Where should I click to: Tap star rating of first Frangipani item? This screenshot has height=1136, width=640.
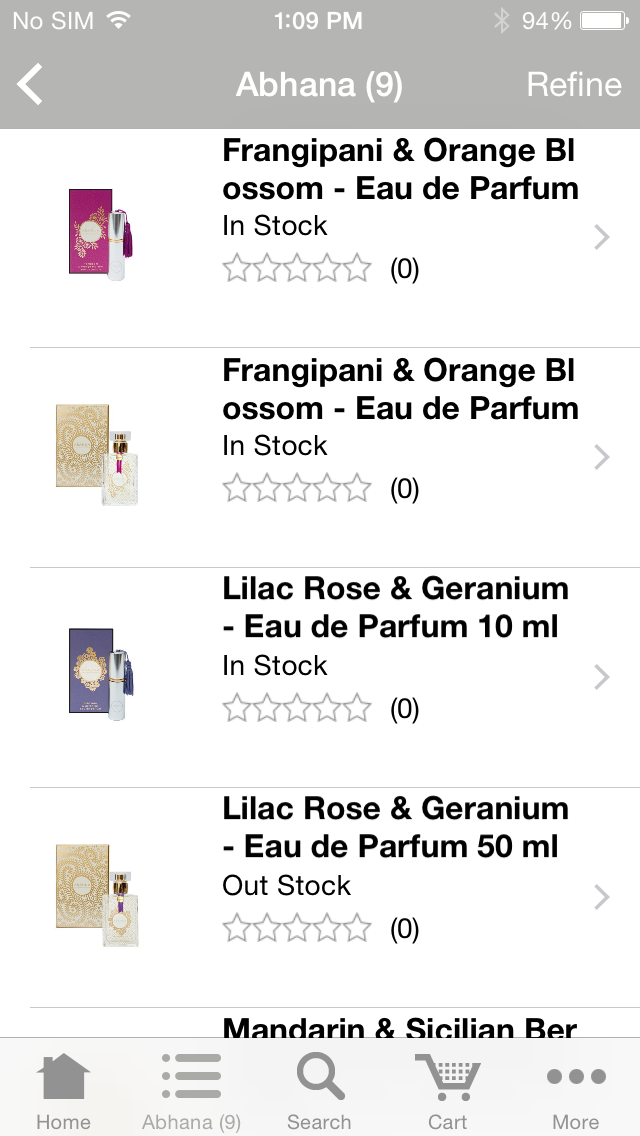297,269
